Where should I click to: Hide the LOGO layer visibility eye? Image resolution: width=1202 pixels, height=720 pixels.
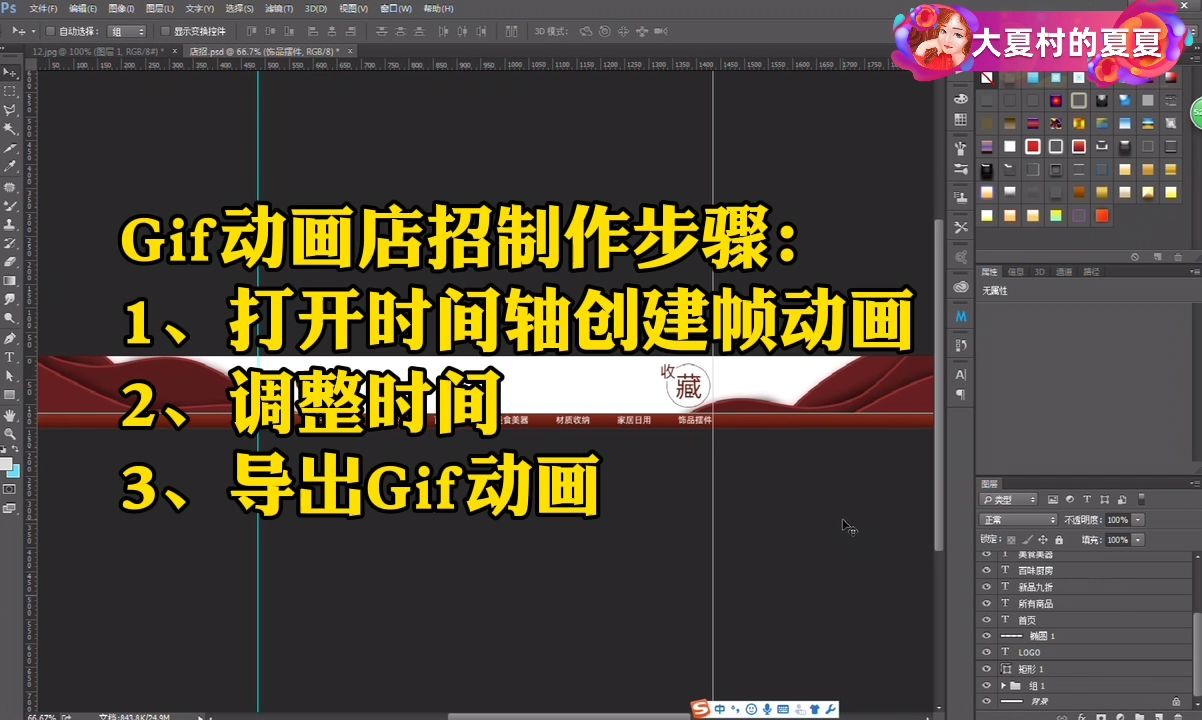point(986,652)
